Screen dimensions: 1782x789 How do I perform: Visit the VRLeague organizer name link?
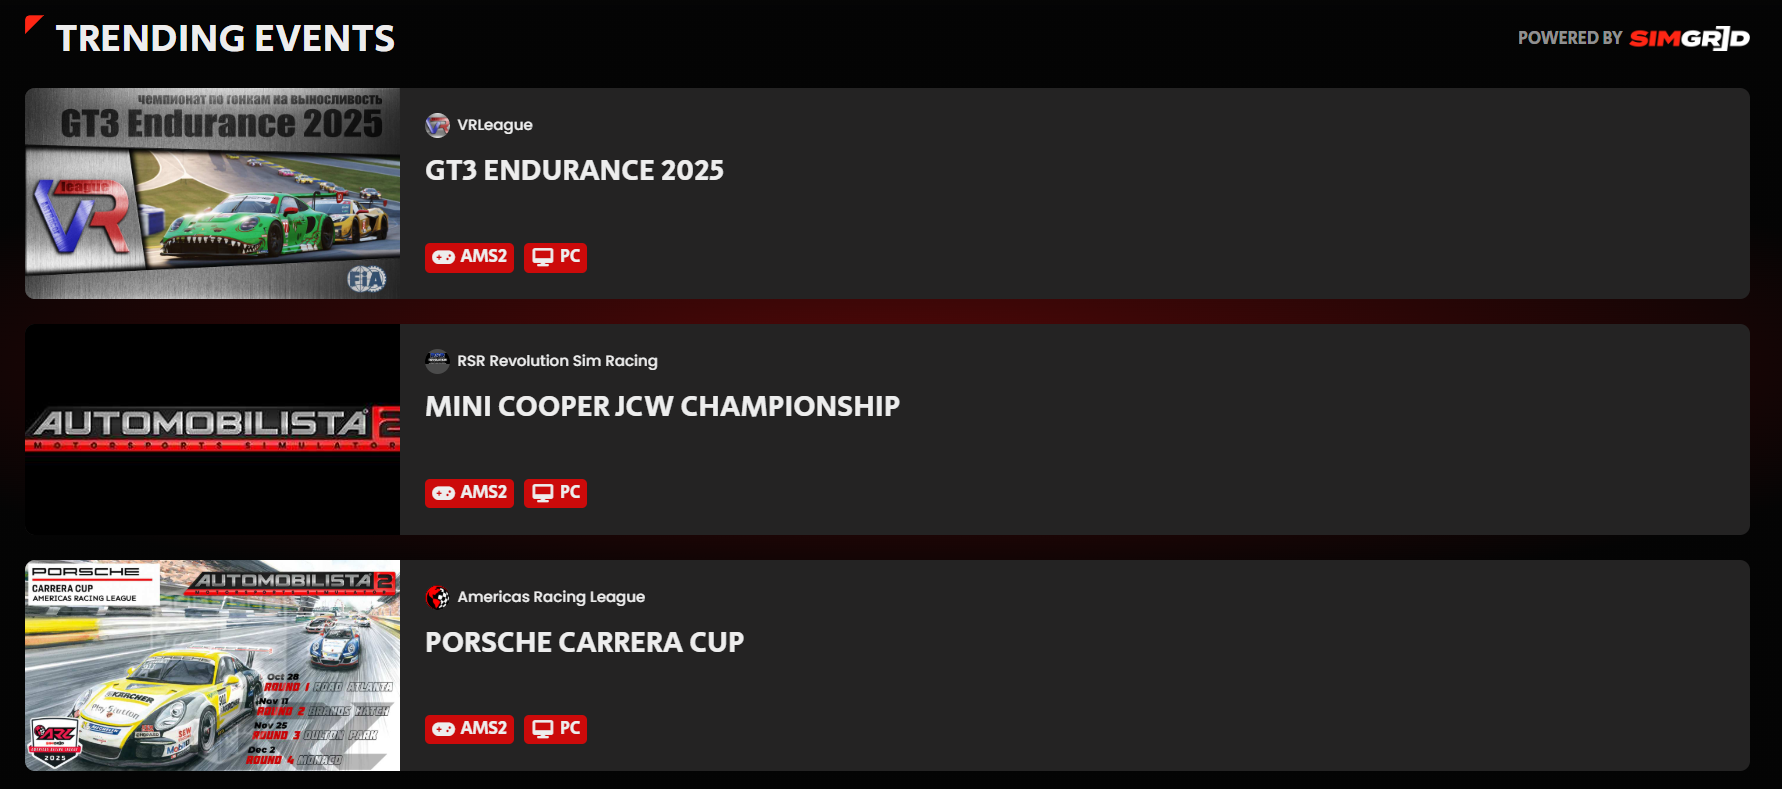(x=495, y=125)
